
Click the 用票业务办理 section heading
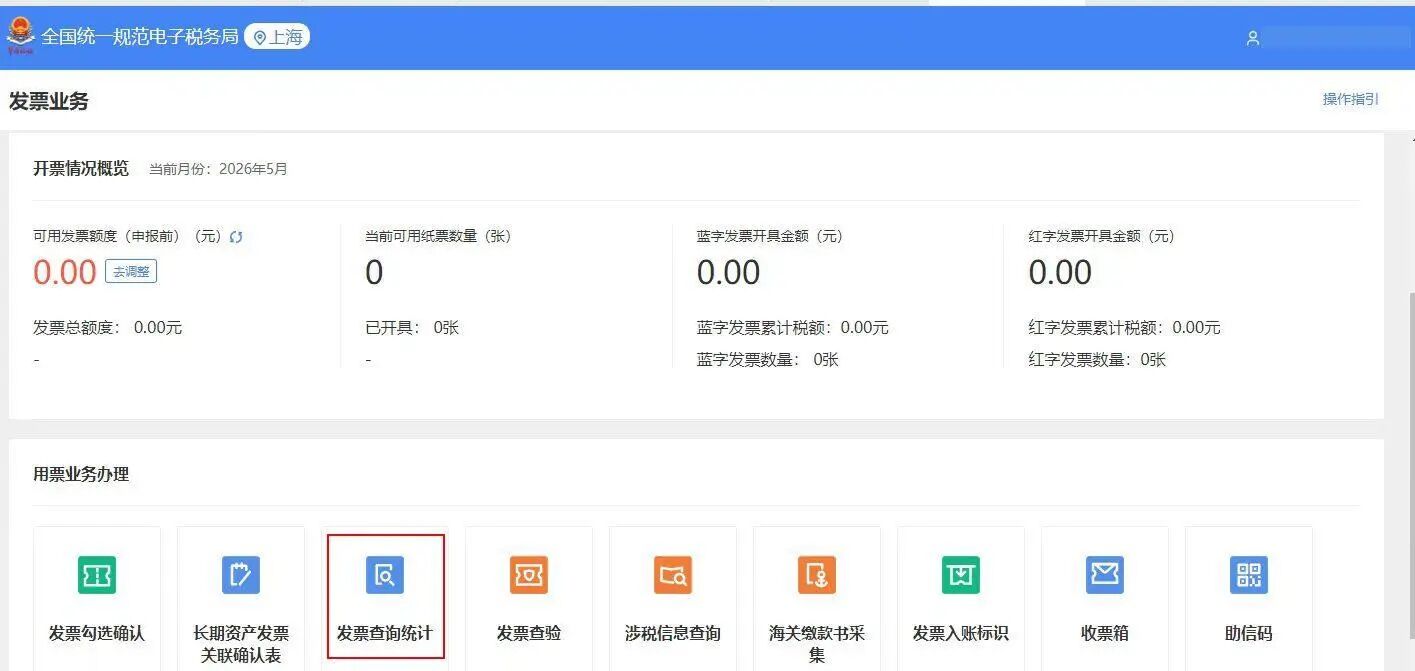81,474
